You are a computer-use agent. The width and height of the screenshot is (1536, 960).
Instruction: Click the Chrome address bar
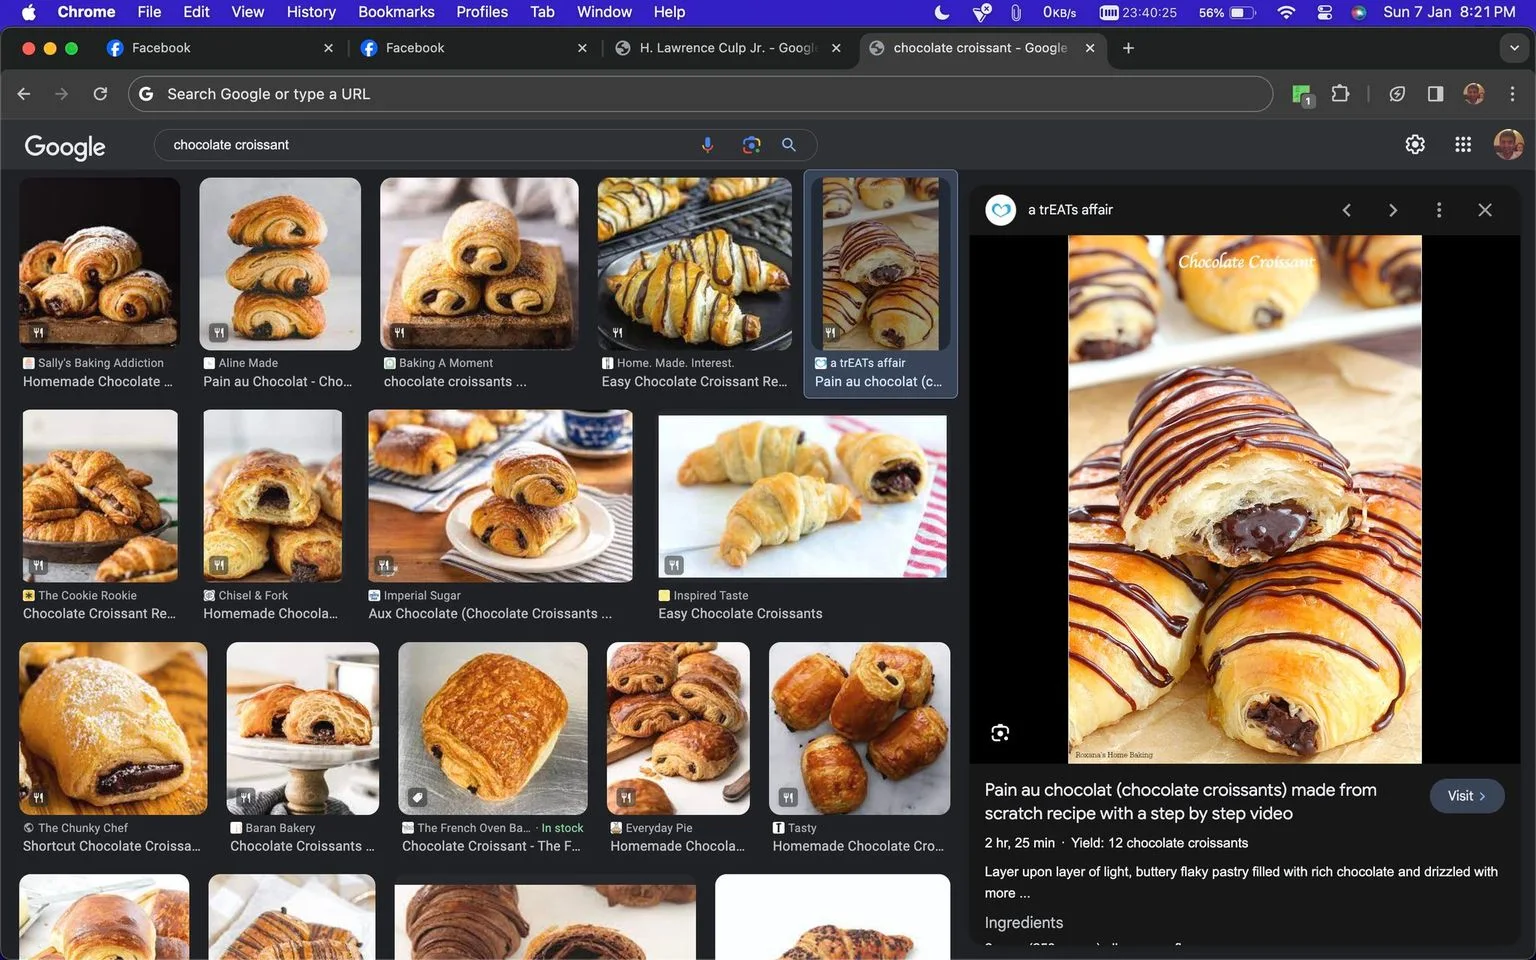700,94
